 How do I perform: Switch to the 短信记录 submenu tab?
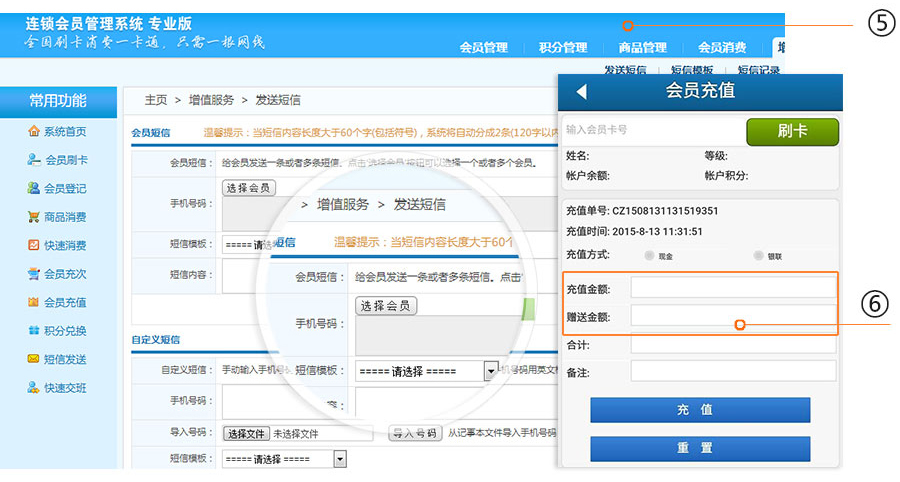pyautogui.click(x=759, y=69)
